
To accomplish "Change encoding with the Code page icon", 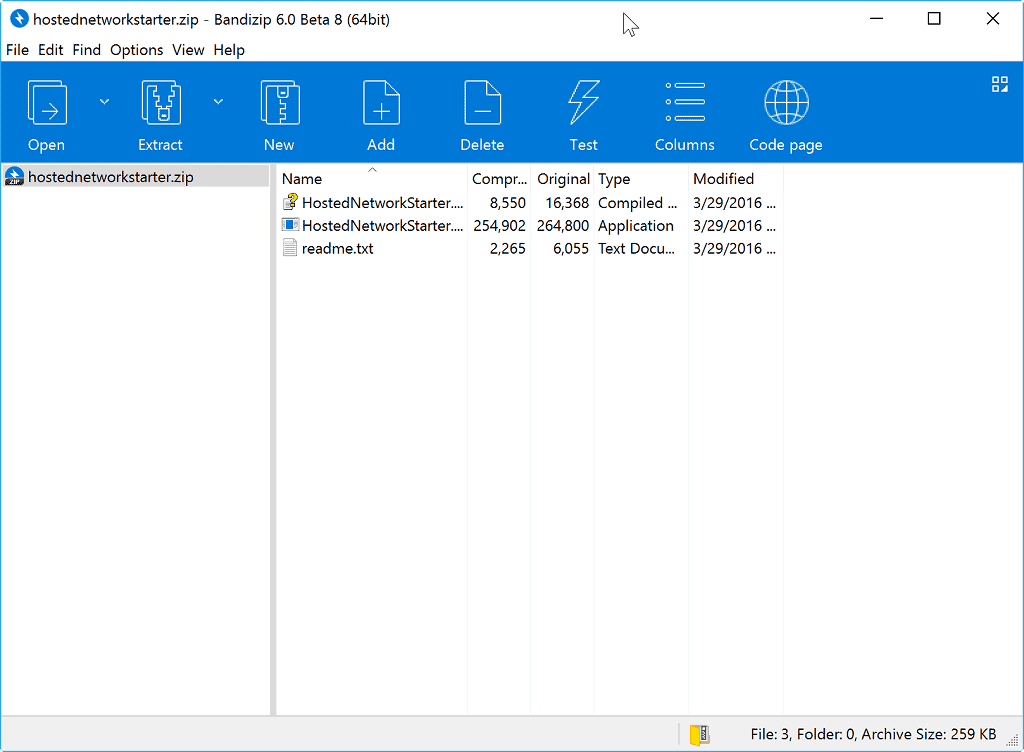I will (x=786, y=110).
